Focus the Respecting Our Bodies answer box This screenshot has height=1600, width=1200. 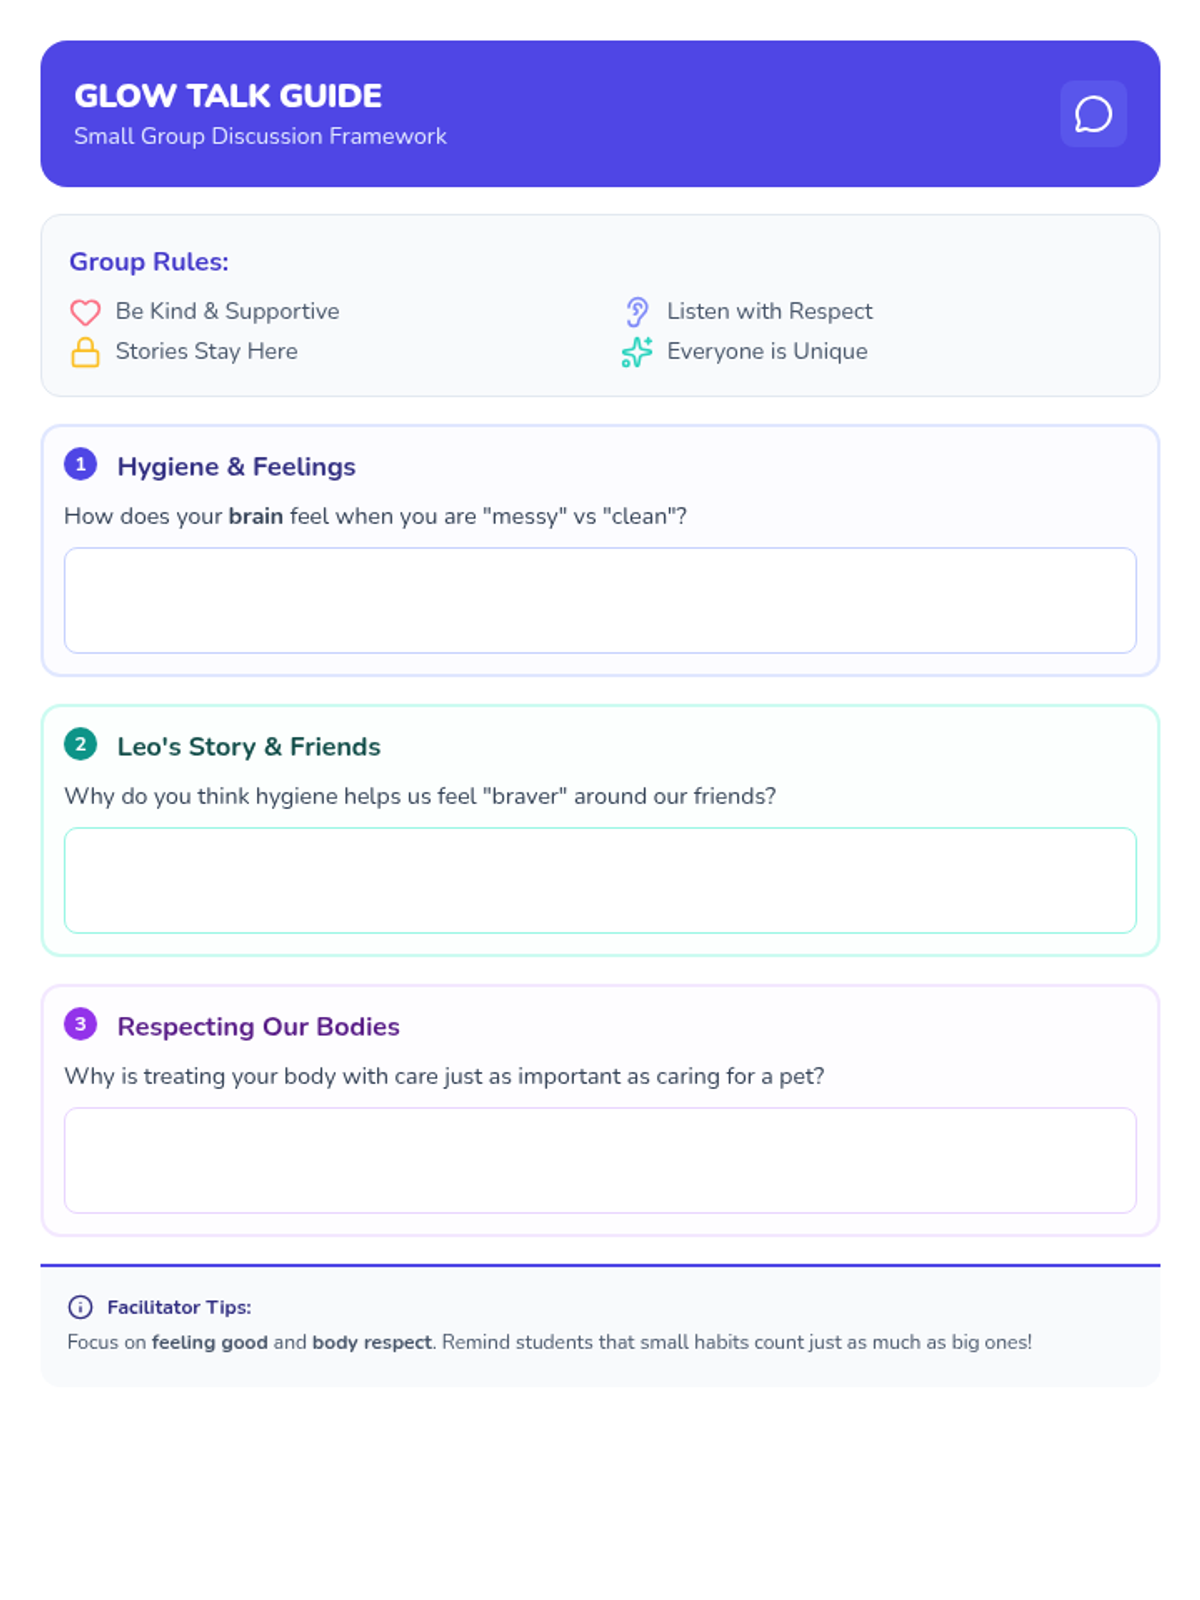coord(600,1160)
